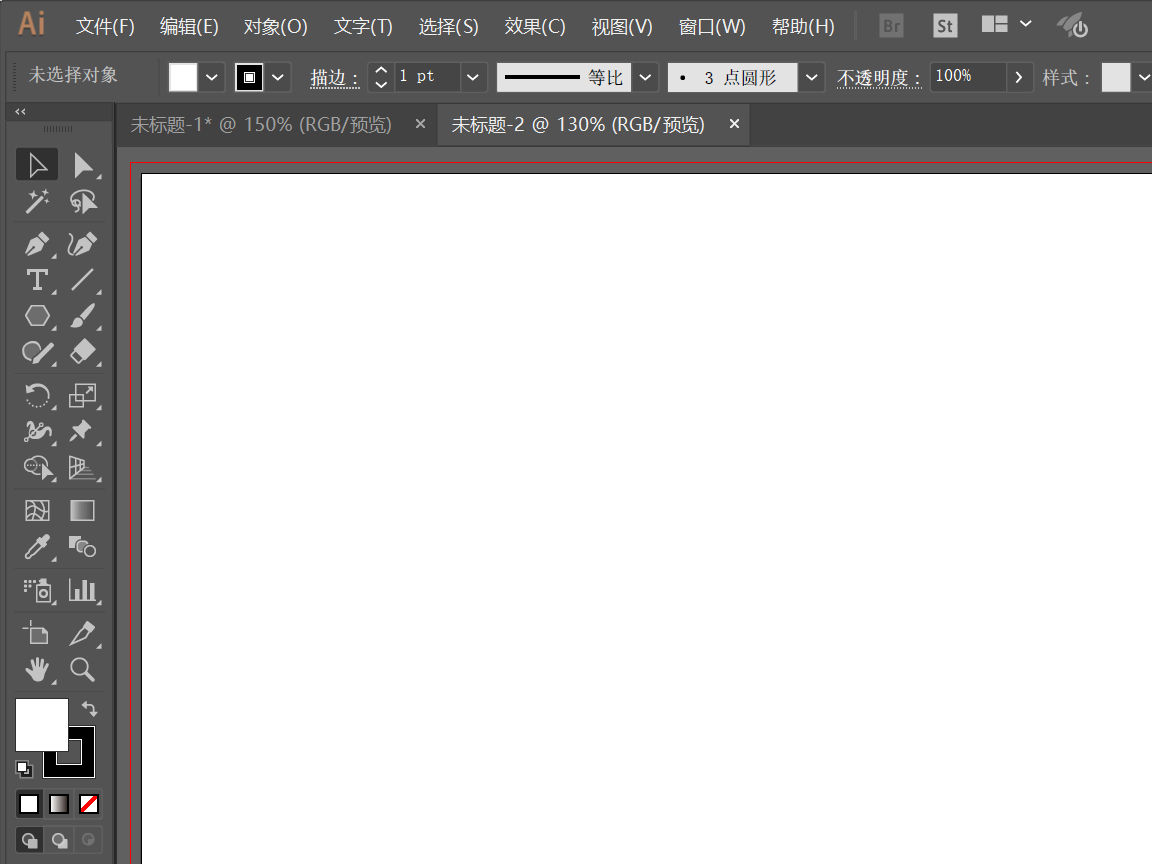Choose the Scale tool

tap(83, 395)
